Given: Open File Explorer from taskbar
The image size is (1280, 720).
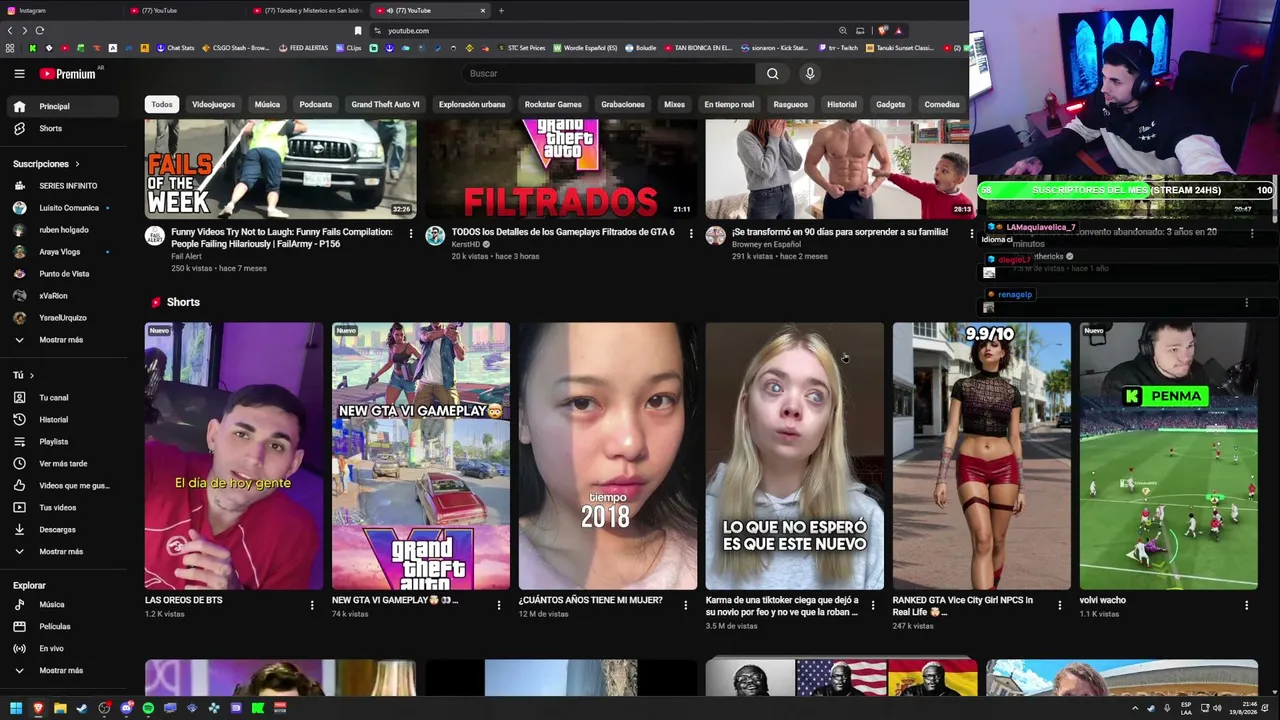Looking at the screenshot, I should [x=60, y=708].
